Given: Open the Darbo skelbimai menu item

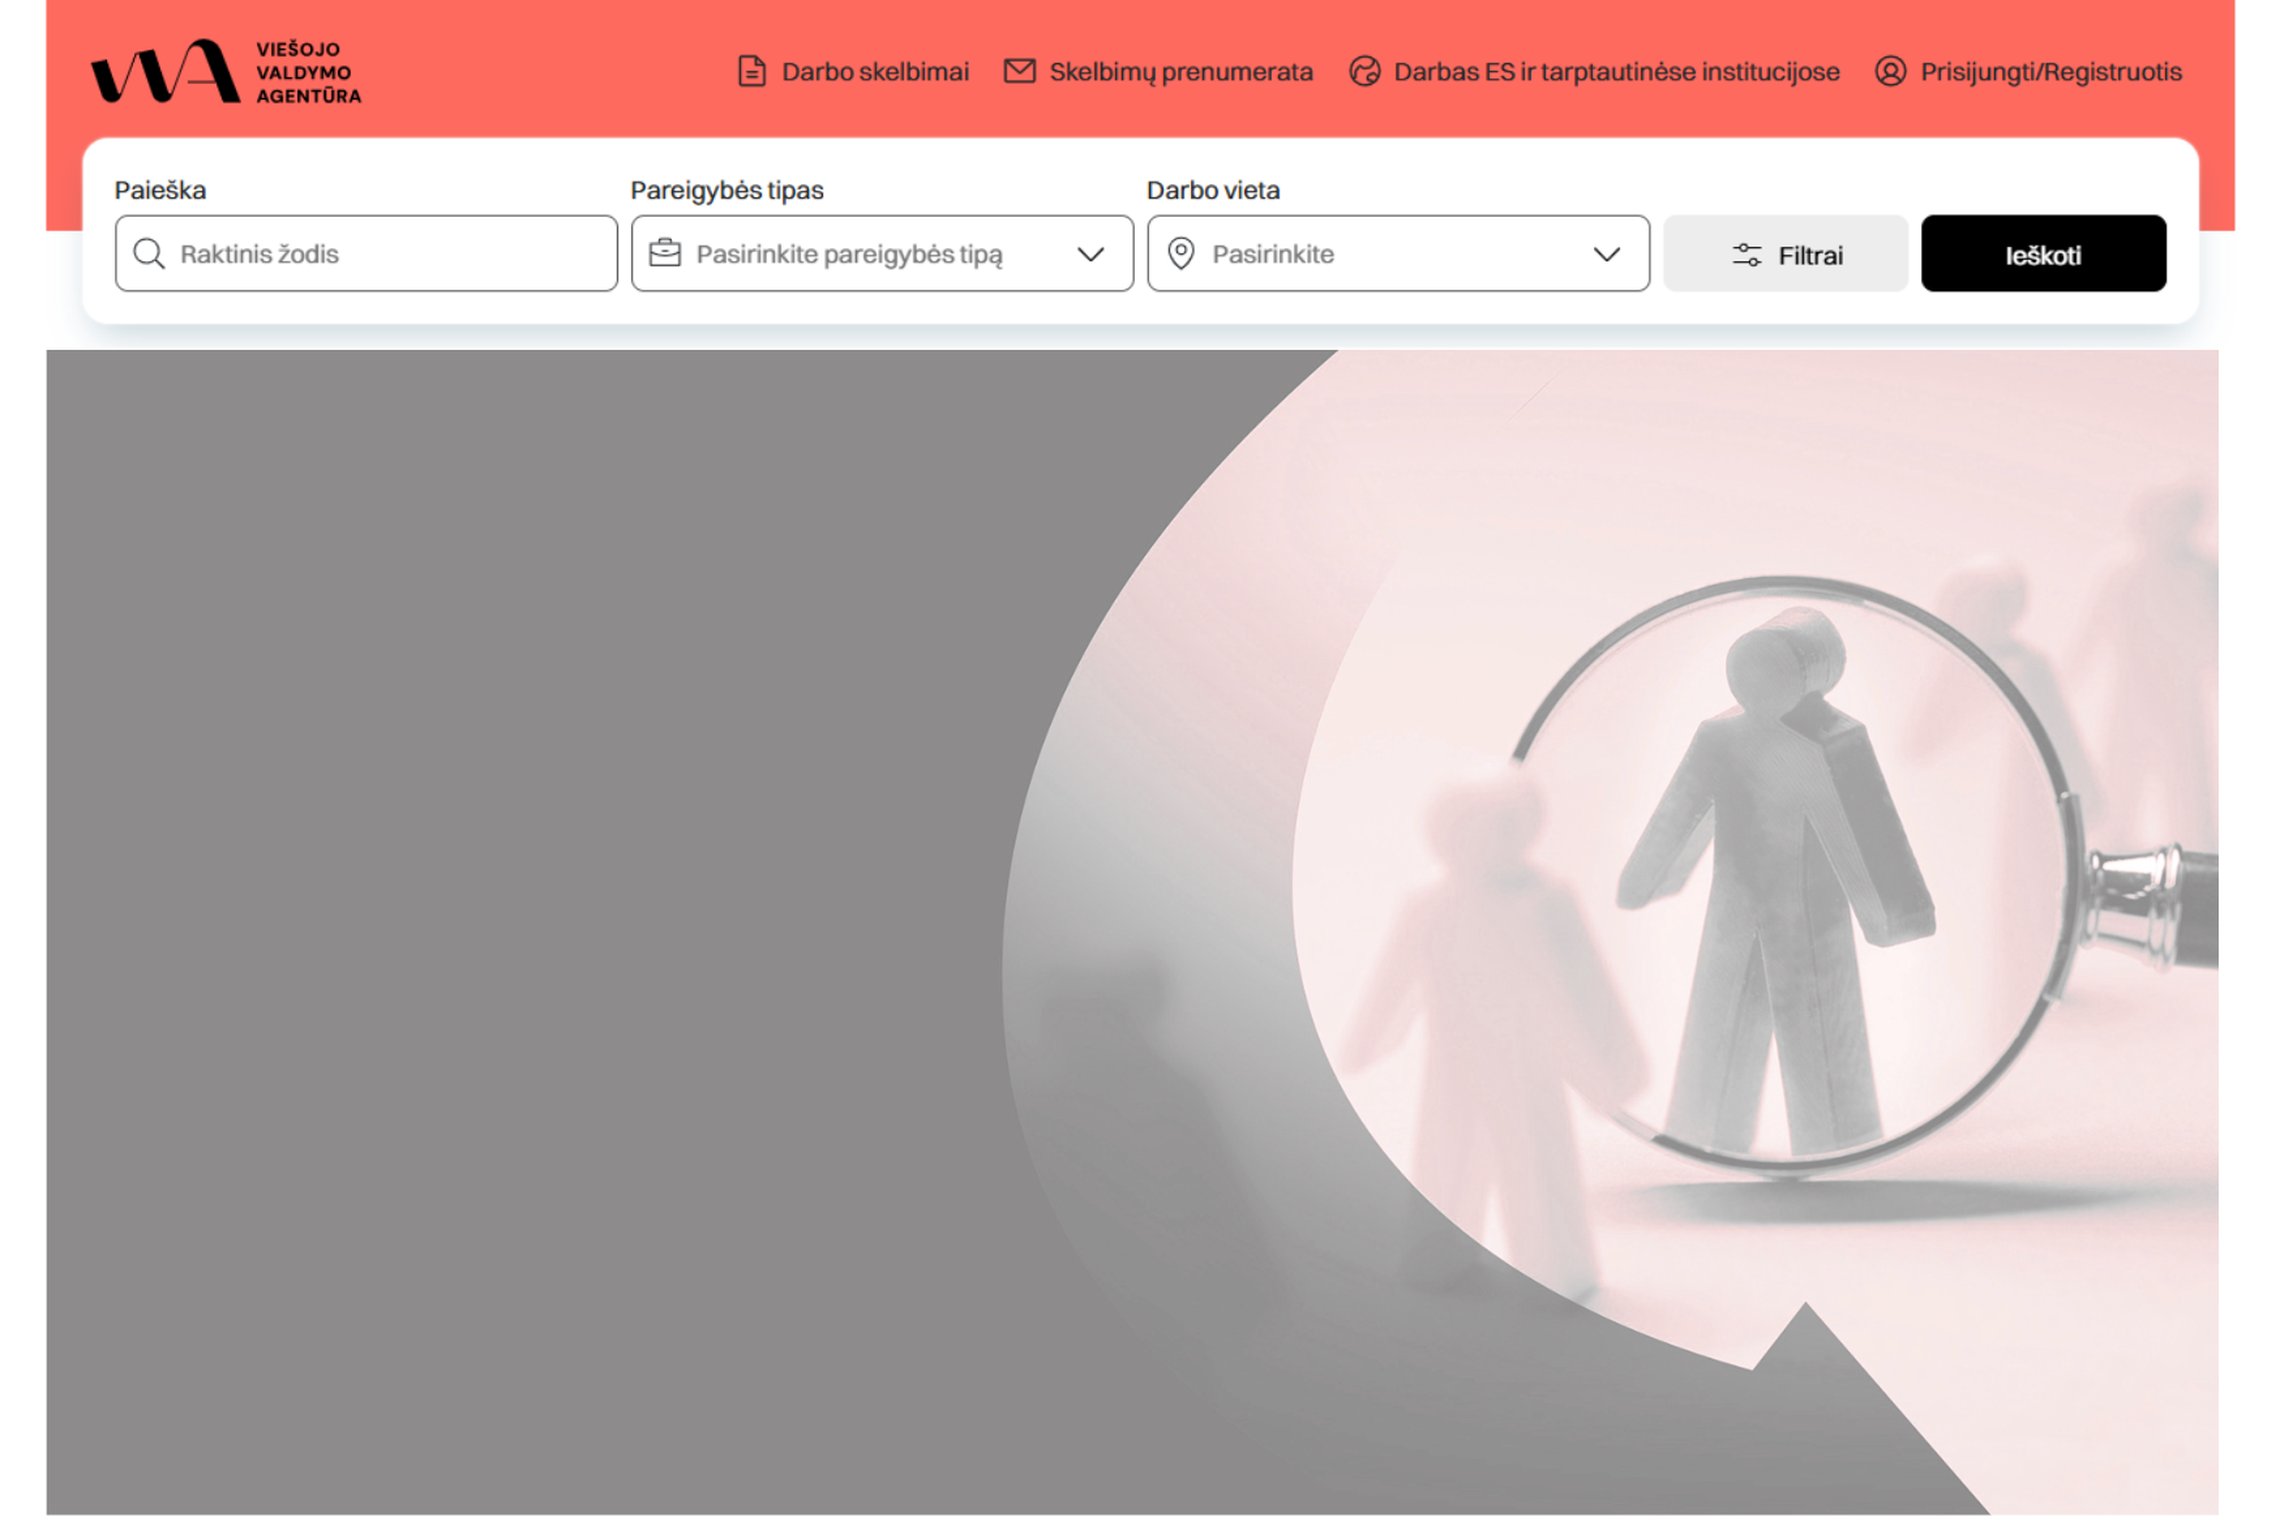Looking at the screenshot, I should (875, 72).
